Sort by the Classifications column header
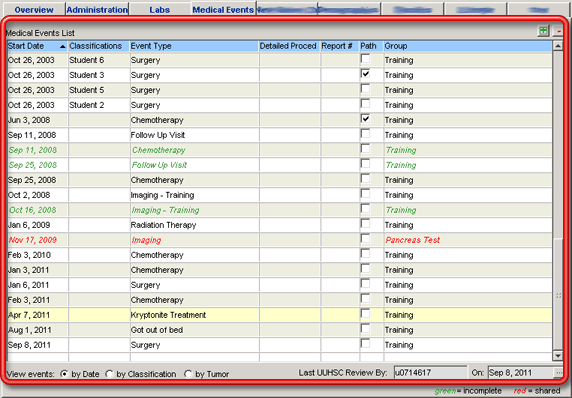572x398 pixels. click(x=99, y=46)
